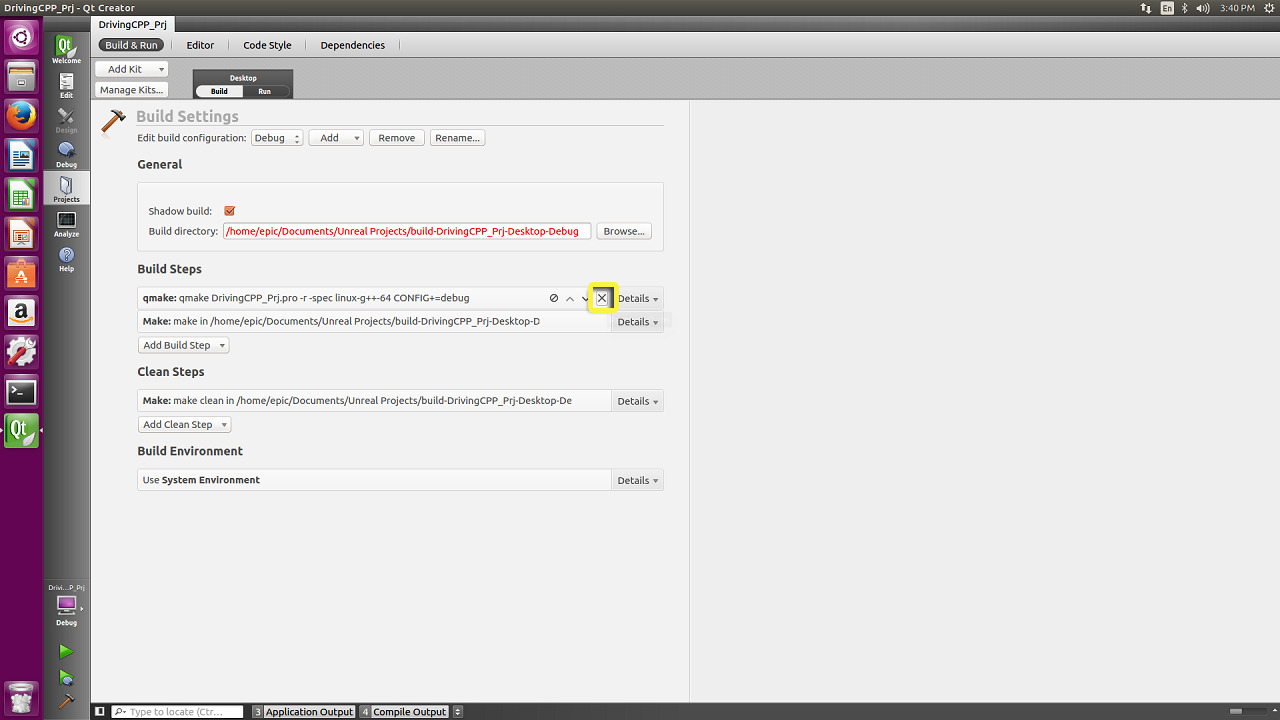
Task: Click the progress bar in status bar corner
Action: coord(1249,711)
